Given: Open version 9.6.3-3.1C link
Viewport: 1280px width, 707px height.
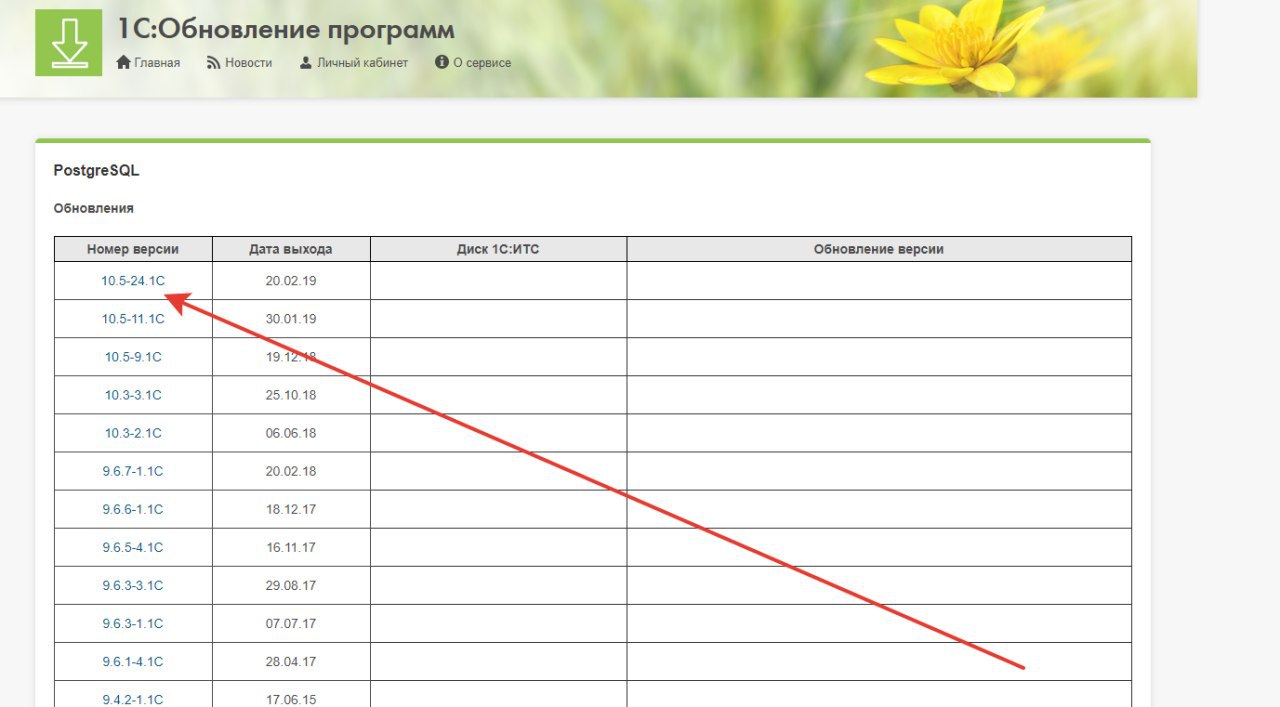Looking at the screenshot, I should point(133,585).
